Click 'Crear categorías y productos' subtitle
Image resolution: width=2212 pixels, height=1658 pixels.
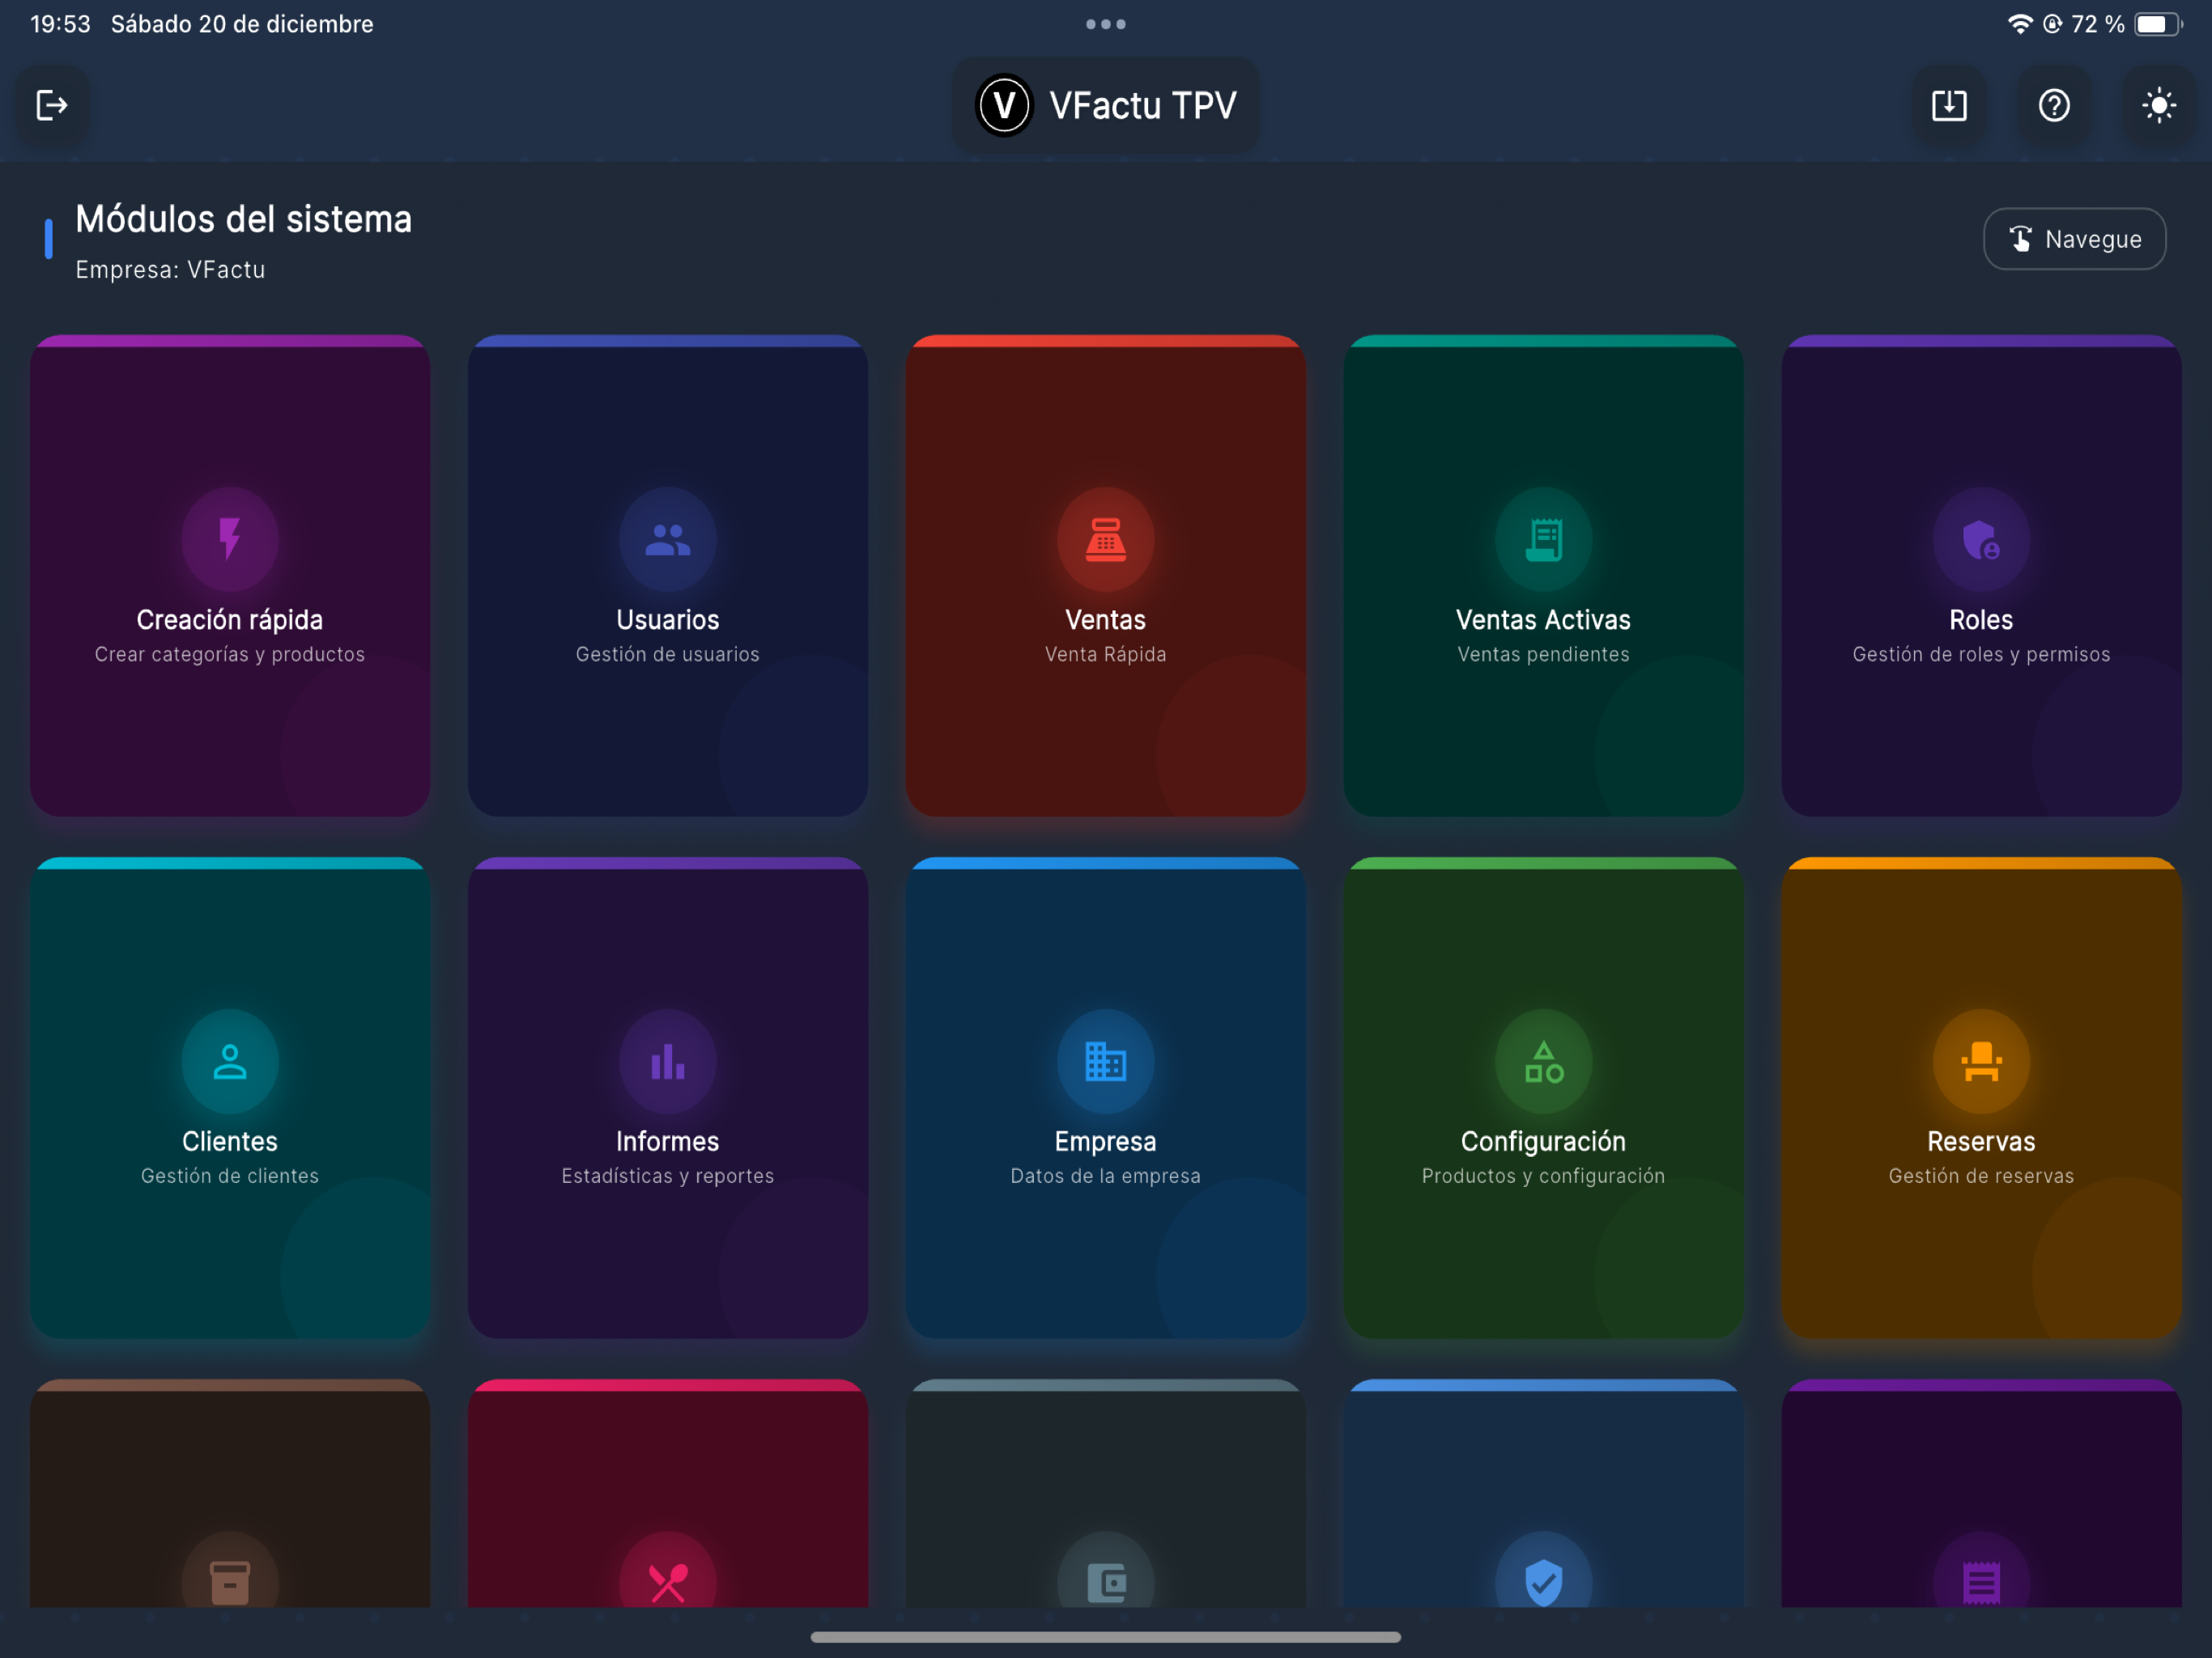coord(230,654)
